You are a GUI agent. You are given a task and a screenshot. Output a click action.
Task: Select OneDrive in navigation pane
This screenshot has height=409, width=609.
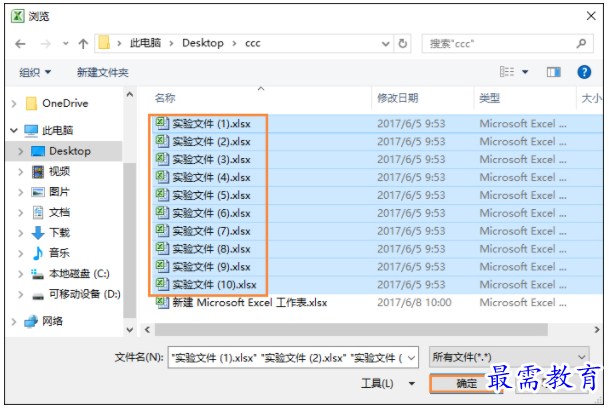pyautogui.click(x=65, y=103)
